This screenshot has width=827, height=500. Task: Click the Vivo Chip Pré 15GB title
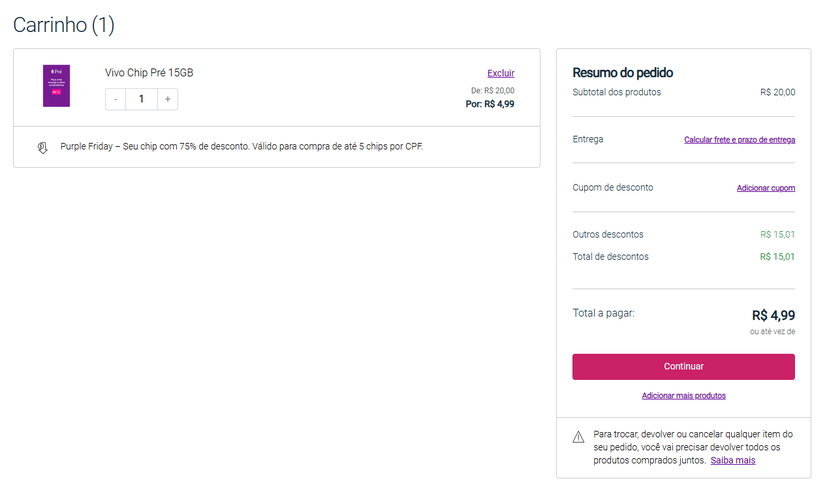click(x=150, y=73)
